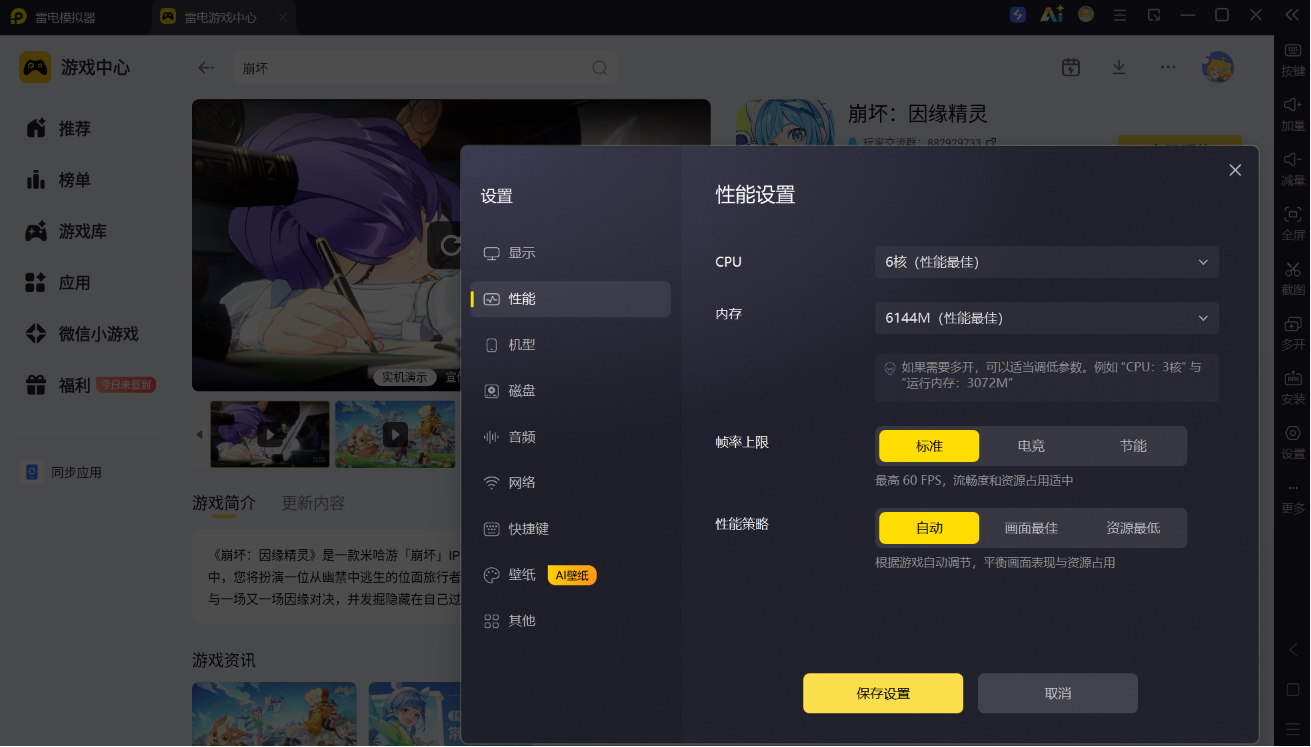Screen dimensions: 1311x747
Task: Open the AI assistant icon in the title bar
Action: (1051, 15)
